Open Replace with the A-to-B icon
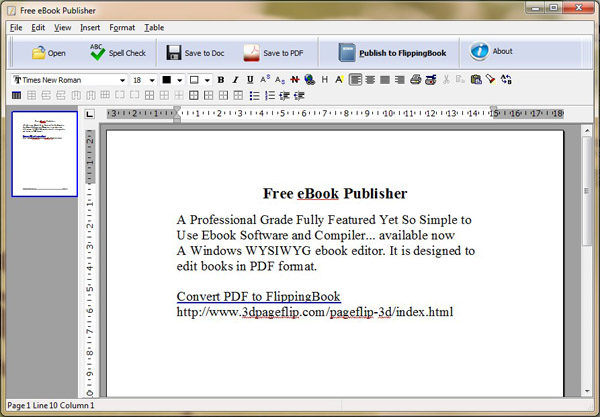600x417 pixels. tap(506, 80)
